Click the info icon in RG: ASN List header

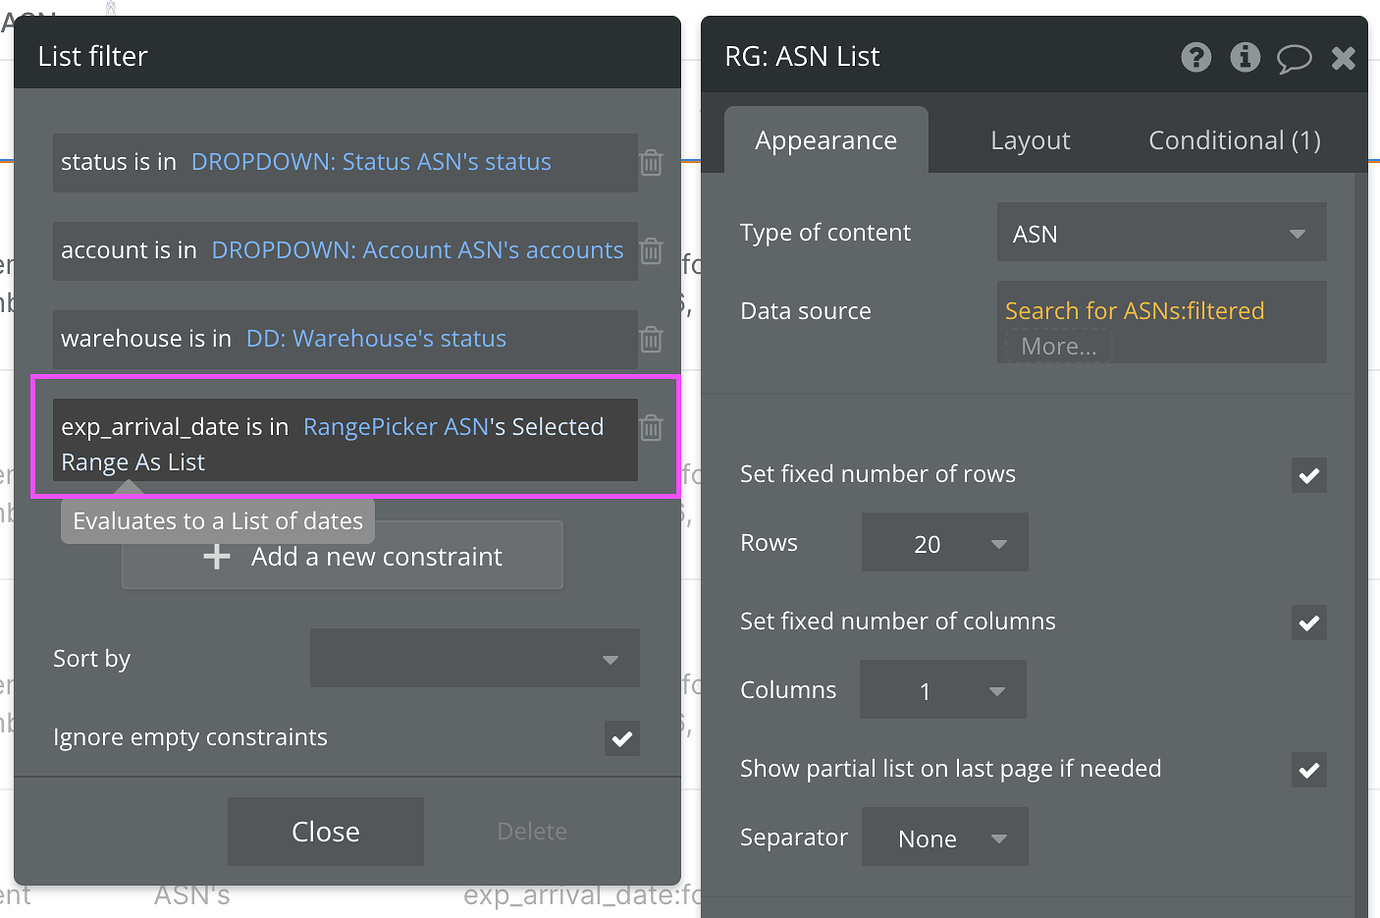(1245, 57)
